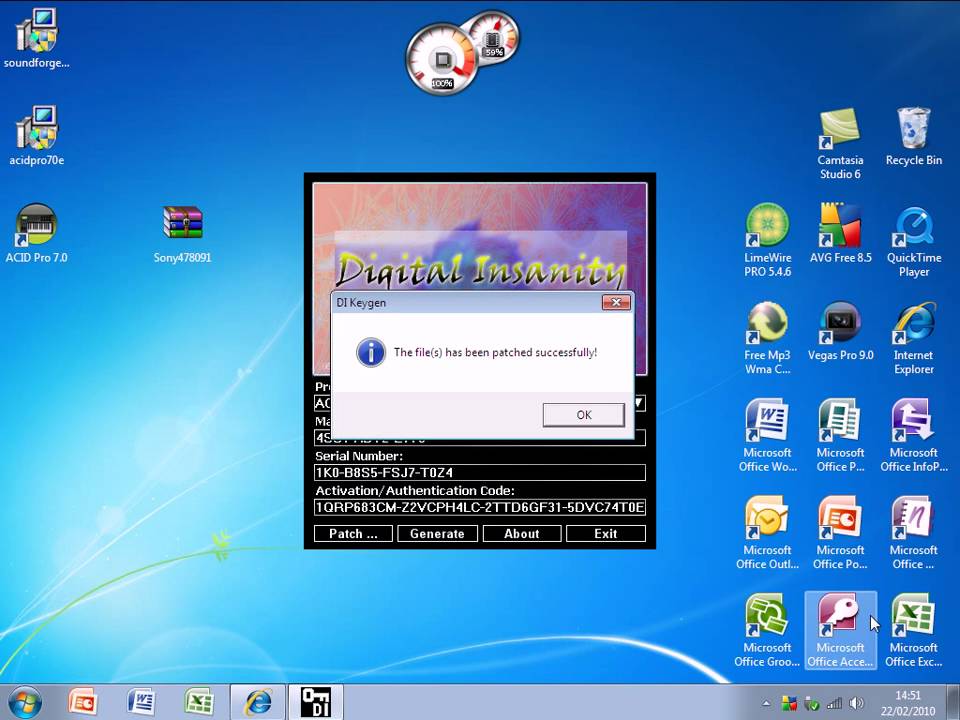Select the Free Mp3 Wma Converter shortcut

point(767,338)
